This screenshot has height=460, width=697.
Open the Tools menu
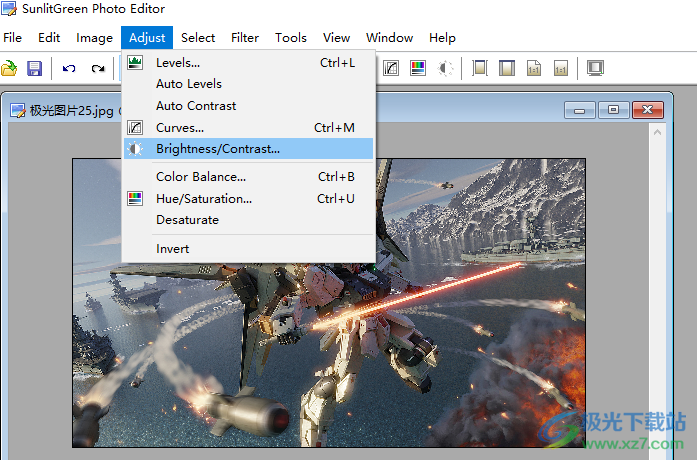tap(291, 38)
